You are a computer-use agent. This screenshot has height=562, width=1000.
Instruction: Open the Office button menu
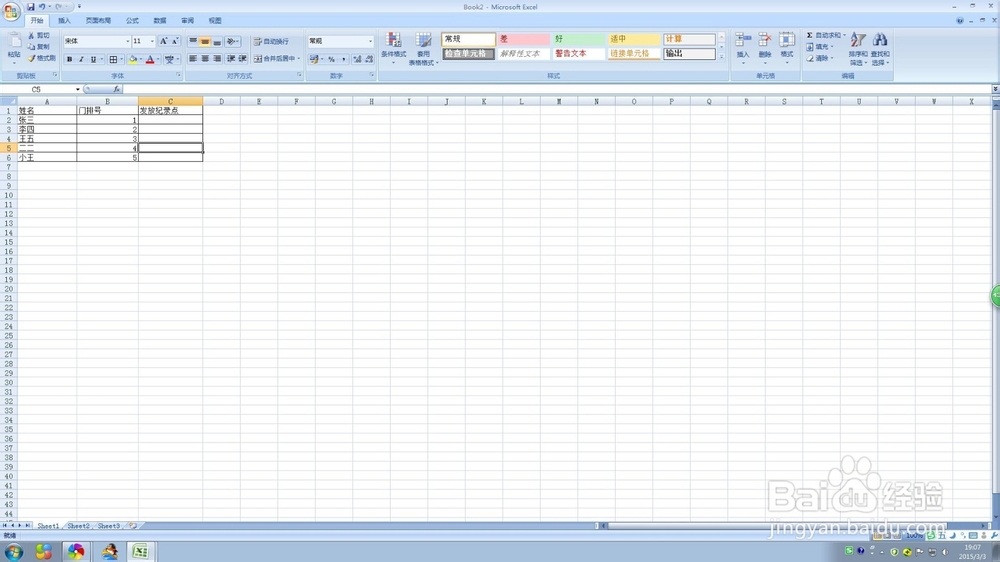pos(11,11)
